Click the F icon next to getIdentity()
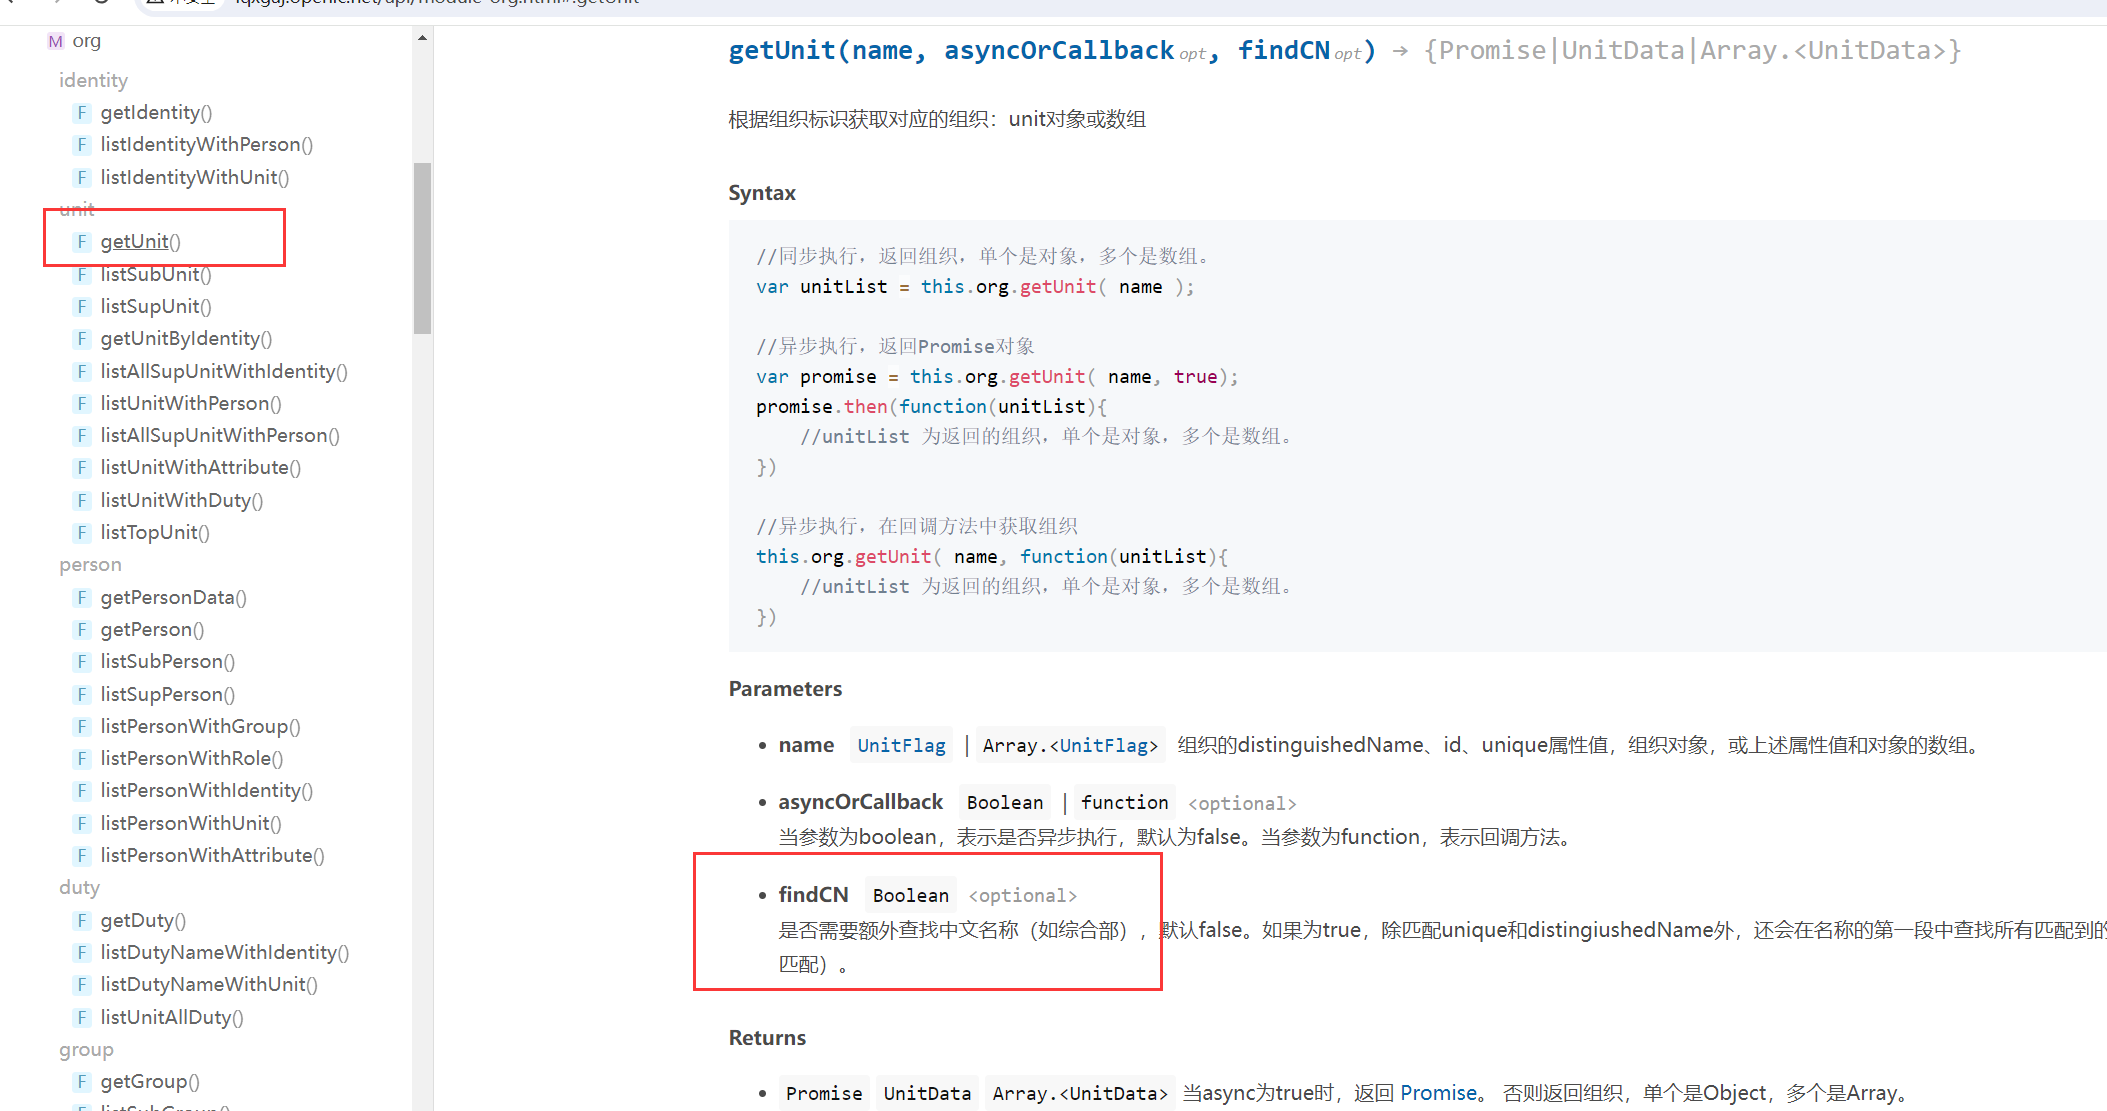 click(82, 112)
